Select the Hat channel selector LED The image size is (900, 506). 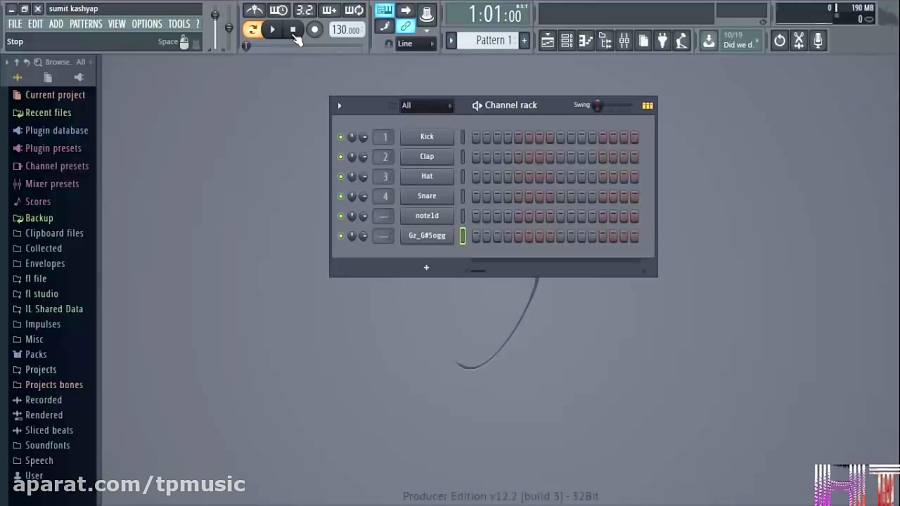pyautogui.click(x=463, y=177)
